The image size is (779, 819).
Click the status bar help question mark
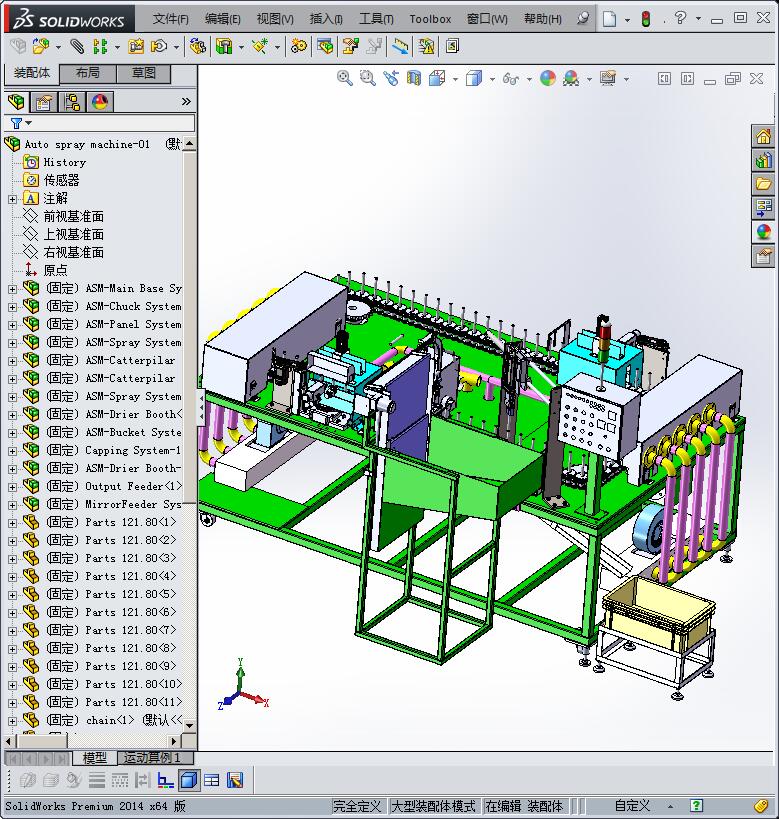pyautogui.click(x=696, y=806)
